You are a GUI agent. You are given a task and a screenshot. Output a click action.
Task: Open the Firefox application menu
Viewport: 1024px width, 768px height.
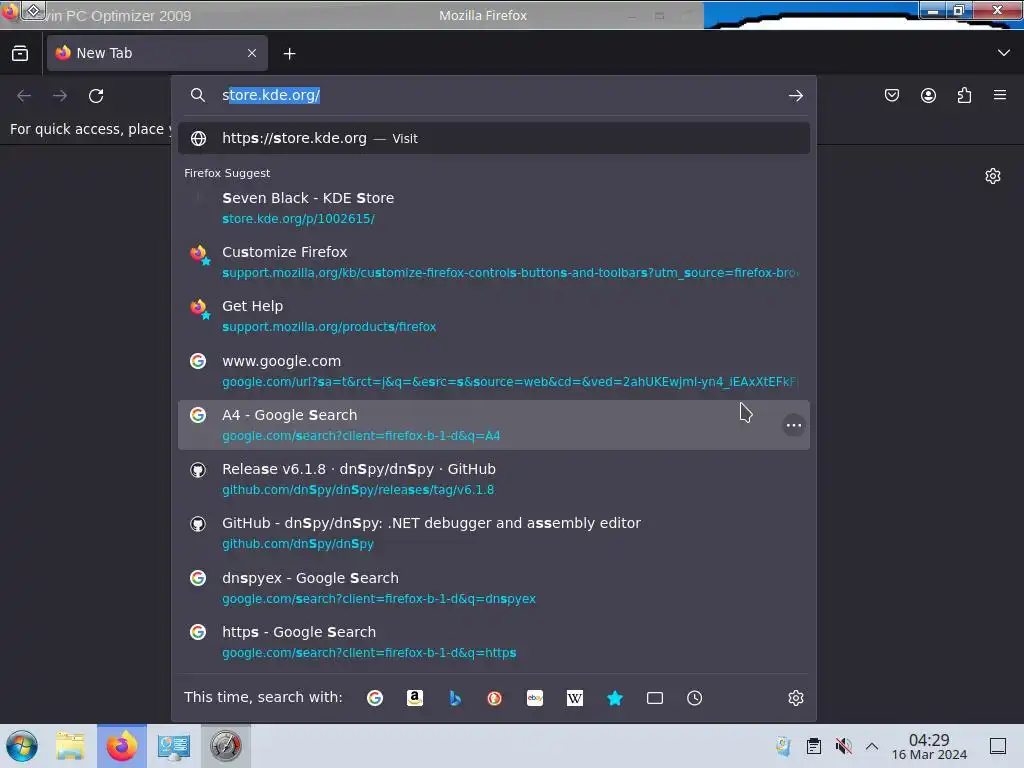[1000, 95]
